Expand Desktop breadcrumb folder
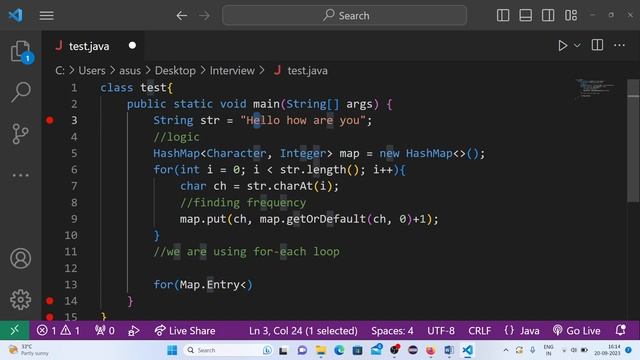This screenshot has height=360, width=640. (x=175, y=71)
